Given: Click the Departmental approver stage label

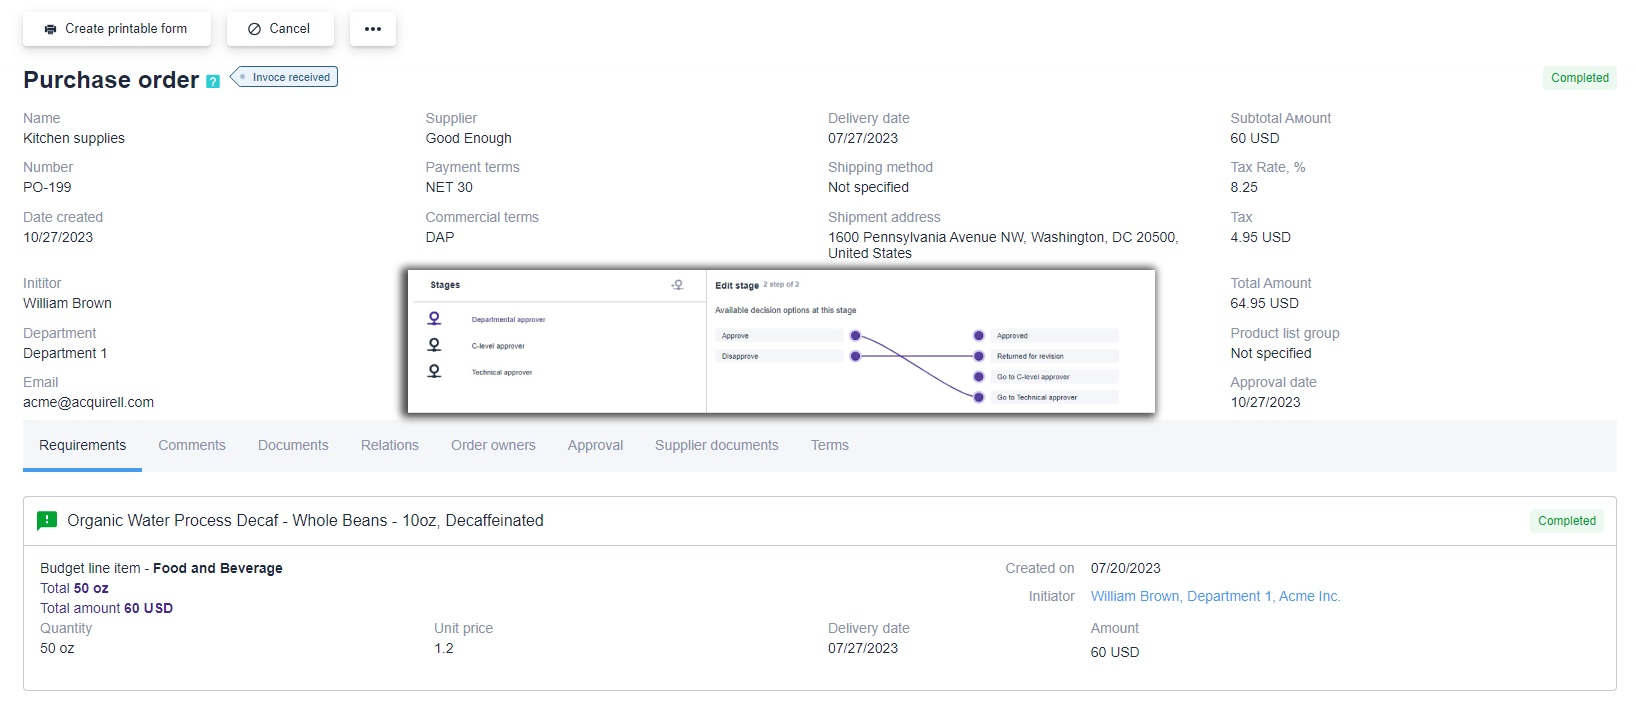Looking at the screenshot, I should (508, 320).
